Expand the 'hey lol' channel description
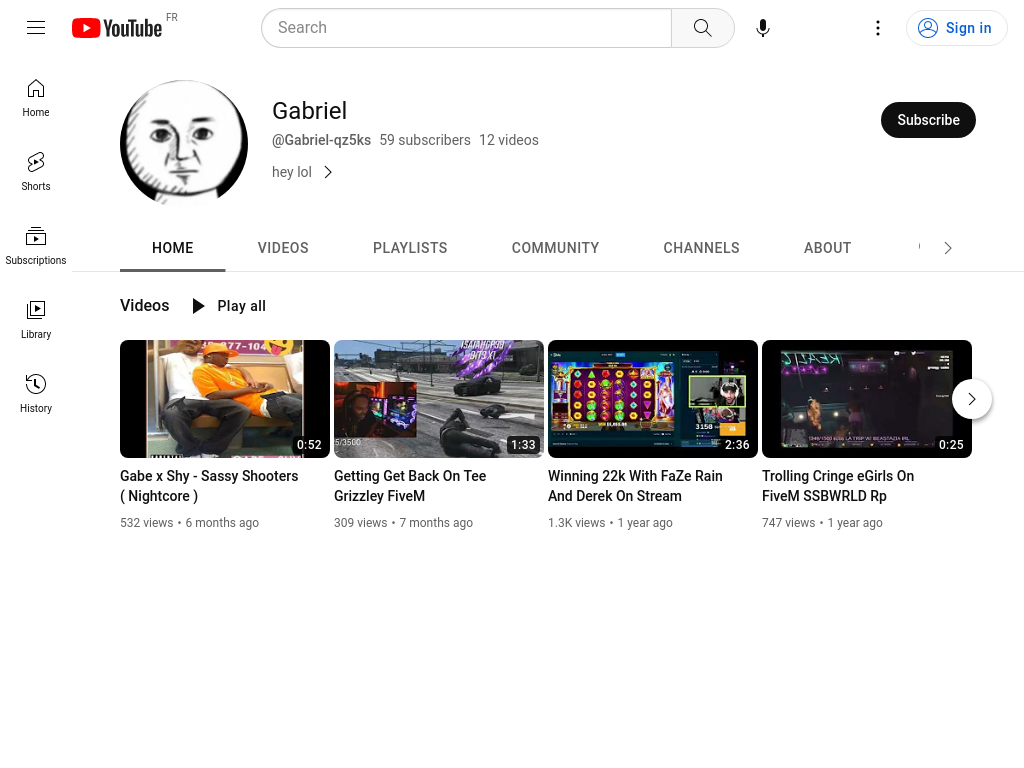This screenshot has width=1024, height=768. (302, 172)
